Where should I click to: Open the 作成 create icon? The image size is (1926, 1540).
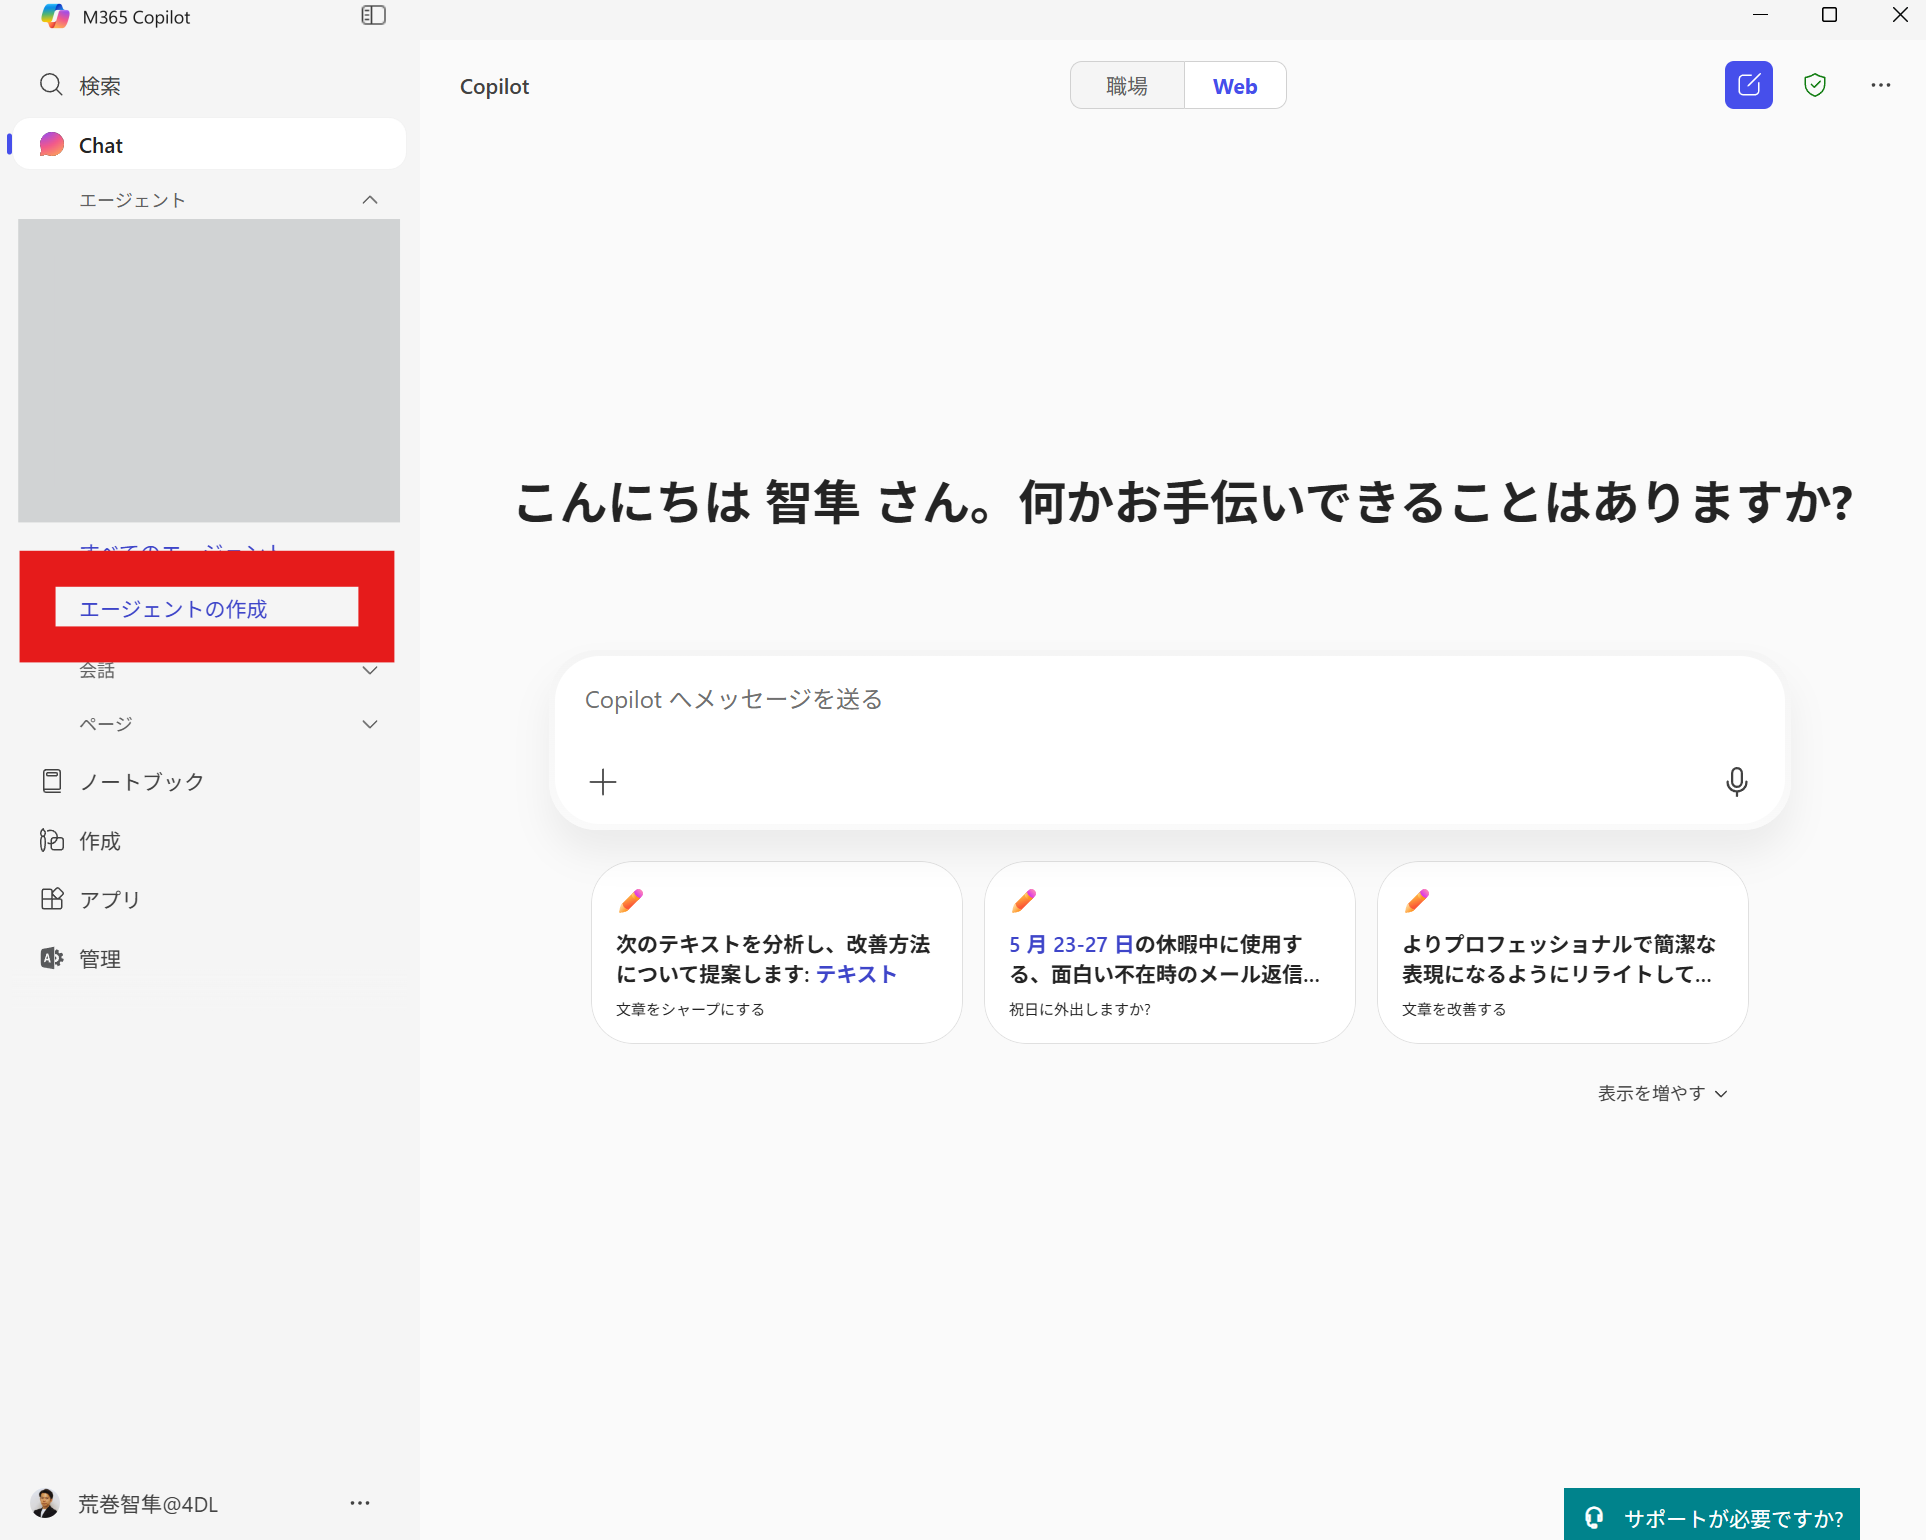(x=52, y=840)
